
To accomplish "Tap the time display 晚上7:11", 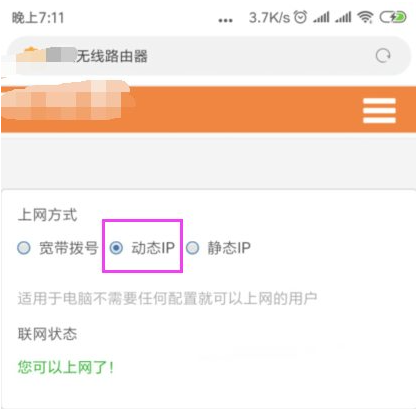I will pos(38,18).
